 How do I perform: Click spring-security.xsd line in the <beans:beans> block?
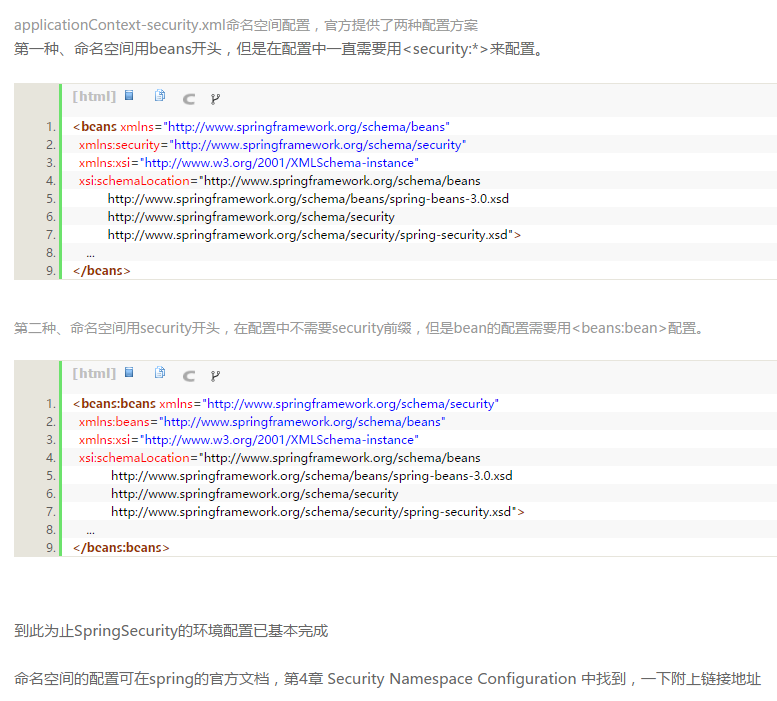click(318, 512)
